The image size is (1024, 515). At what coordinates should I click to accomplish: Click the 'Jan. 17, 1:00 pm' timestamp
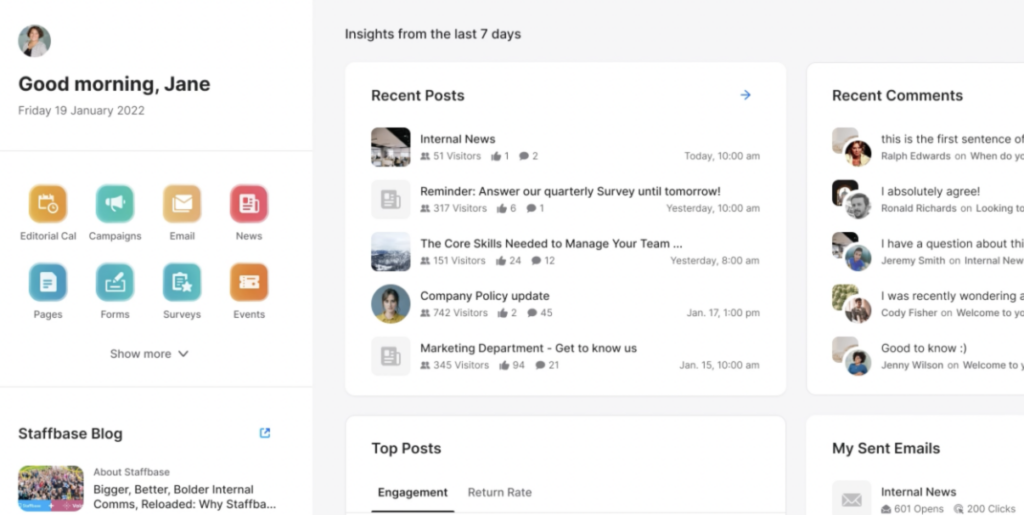[723, 313]
